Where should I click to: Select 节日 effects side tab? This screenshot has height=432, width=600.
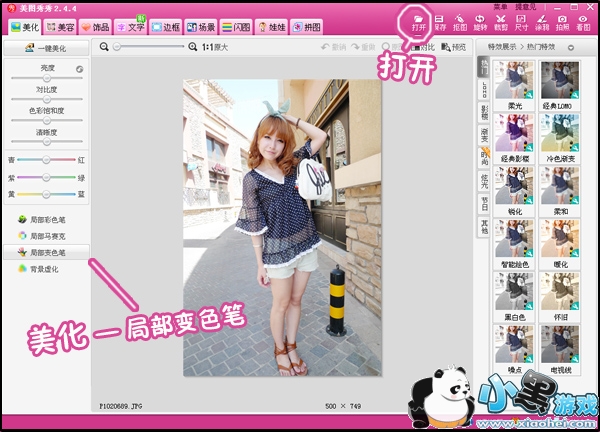(484, 204)
